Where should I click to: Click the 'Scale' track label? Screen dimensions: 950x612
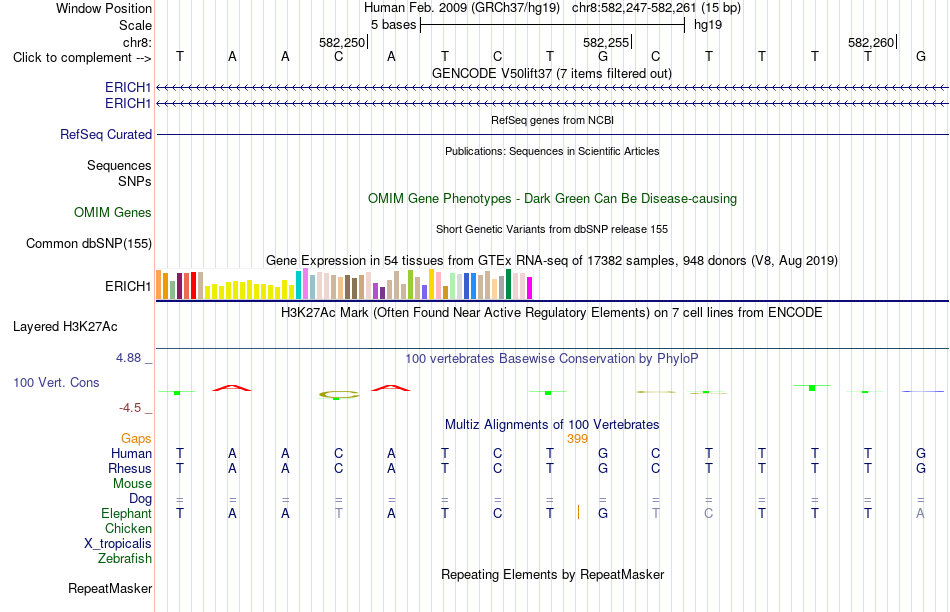pyautogui.click(x=135, y=25)
